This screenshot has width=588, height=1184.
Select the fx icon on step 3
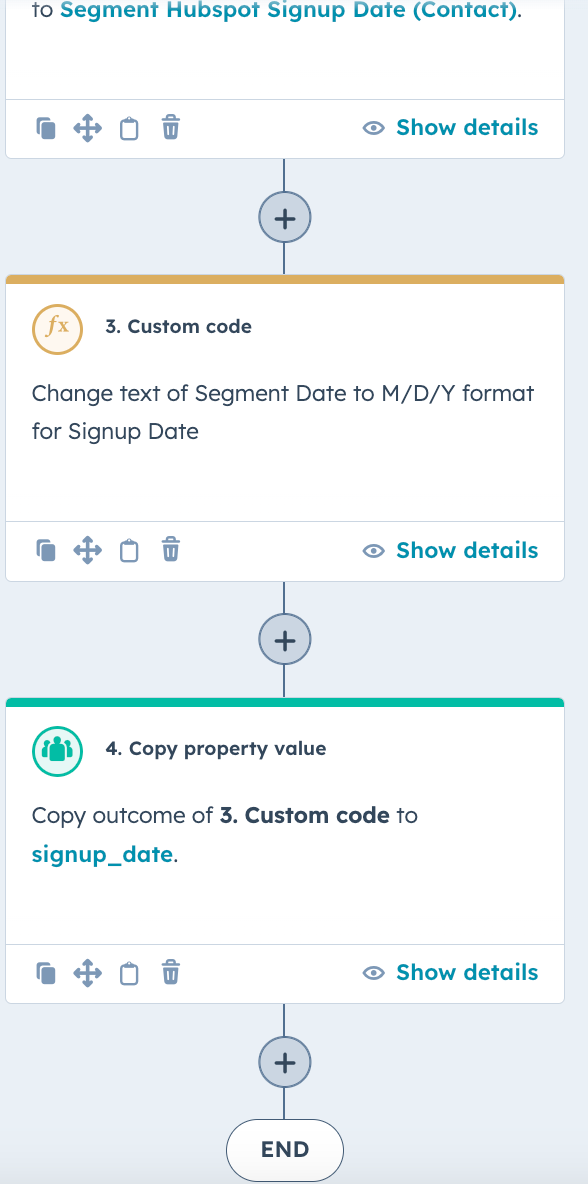58,328
